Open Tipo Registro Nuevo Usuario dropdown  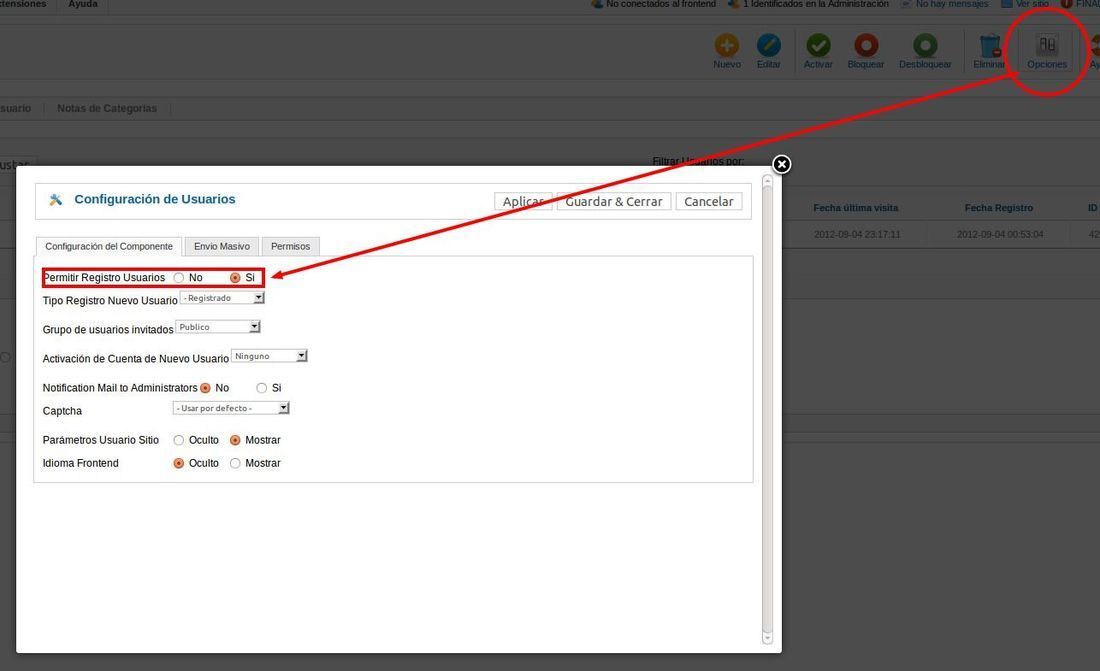[x=222, y=298]
